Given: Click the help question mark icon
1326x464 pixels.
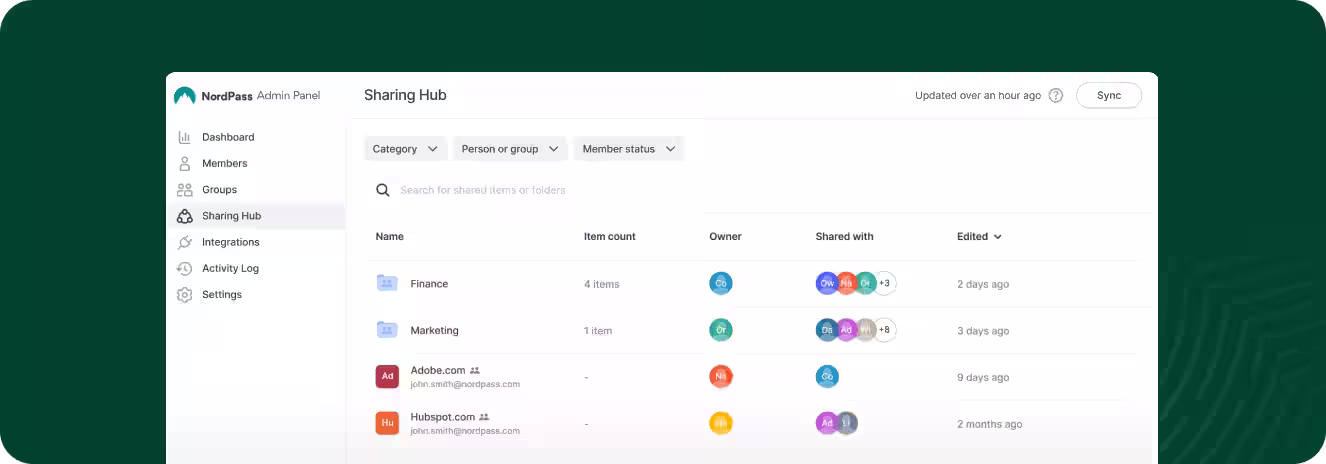Looking at the screenshot, I should [x=1055, y=96].
